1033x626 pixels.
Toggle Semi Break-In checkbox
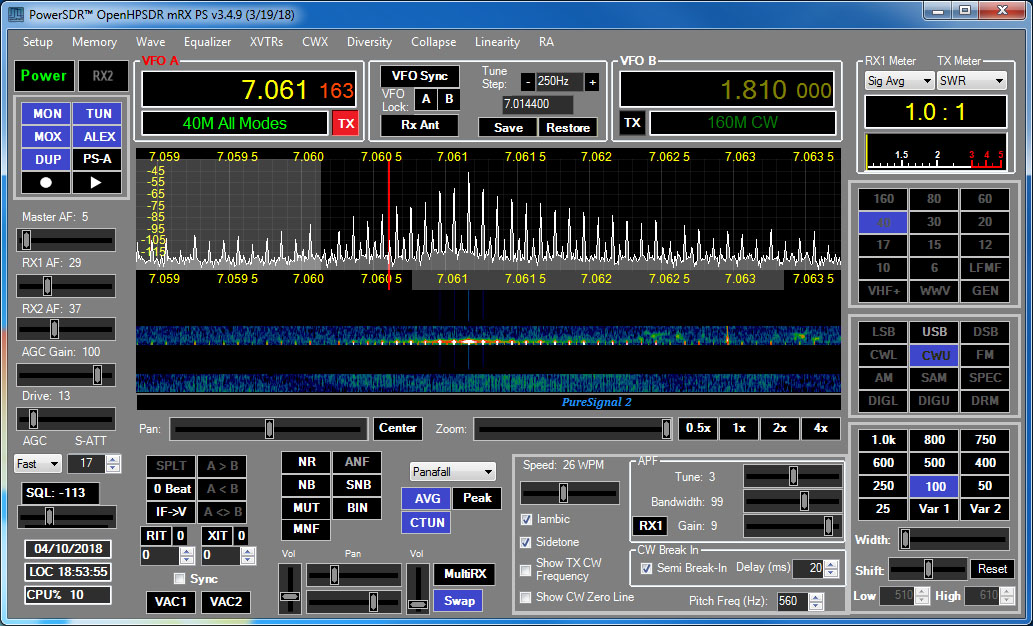point(646,568)
